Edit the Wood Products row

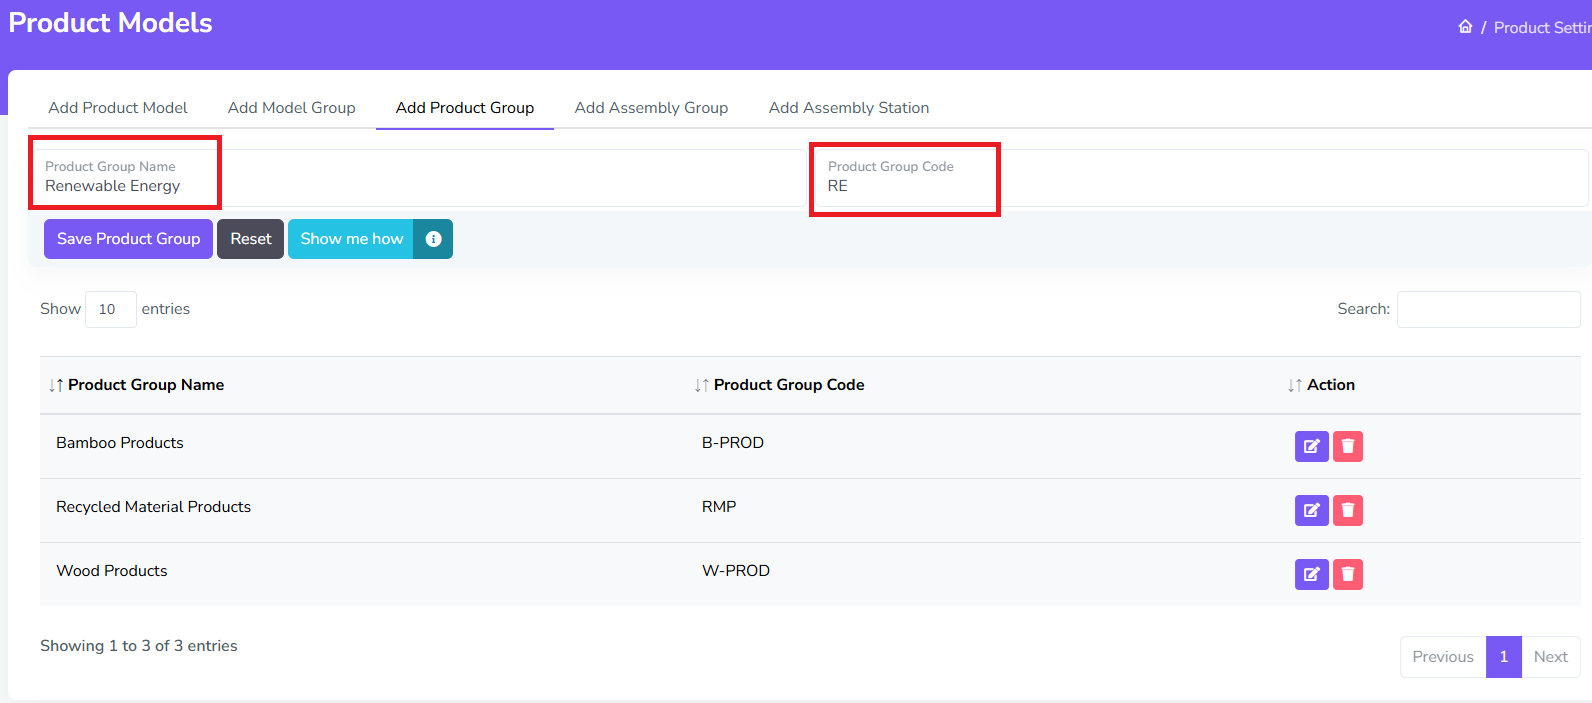(x=1311, y=574)
